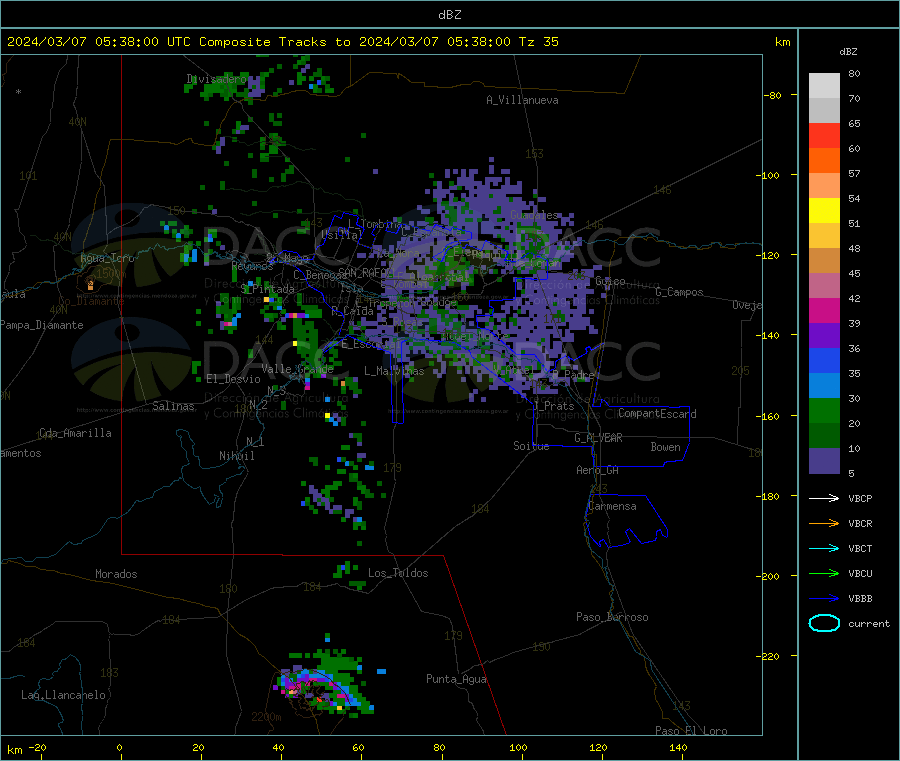Click the 'Pampa_Diamante' map label
The height and width of the screenshot is (761, 900).
[41, 325]
